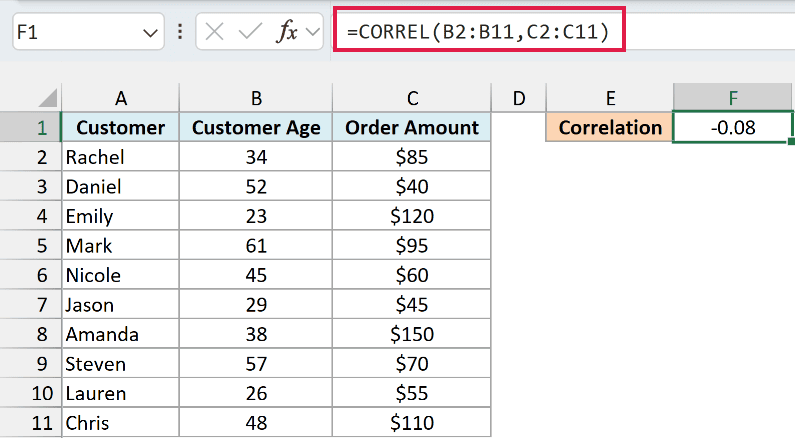
Task: Click the $110 order amount cell
Action: point(412,423)
